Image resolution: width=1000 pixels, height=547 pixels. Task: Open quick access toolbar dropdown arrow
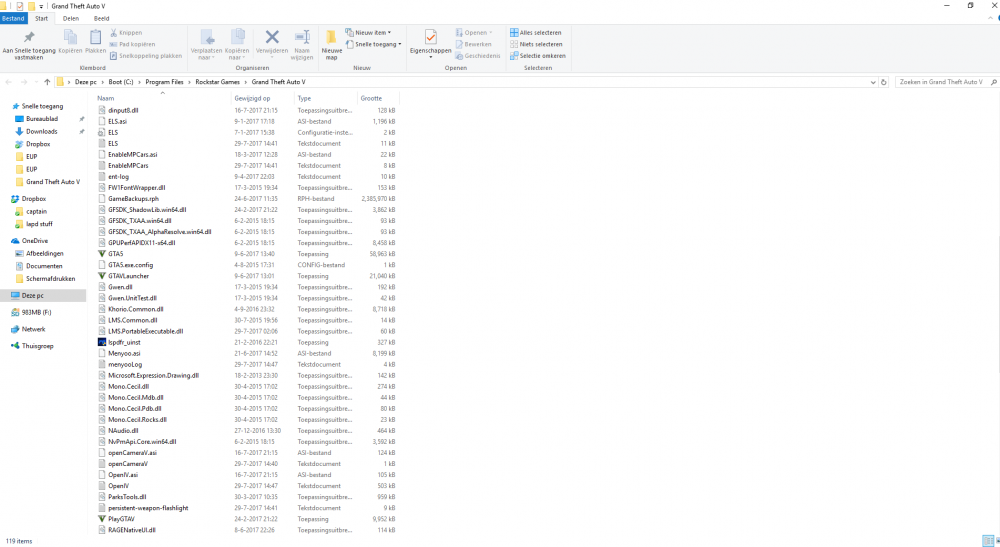coord(41,6)
